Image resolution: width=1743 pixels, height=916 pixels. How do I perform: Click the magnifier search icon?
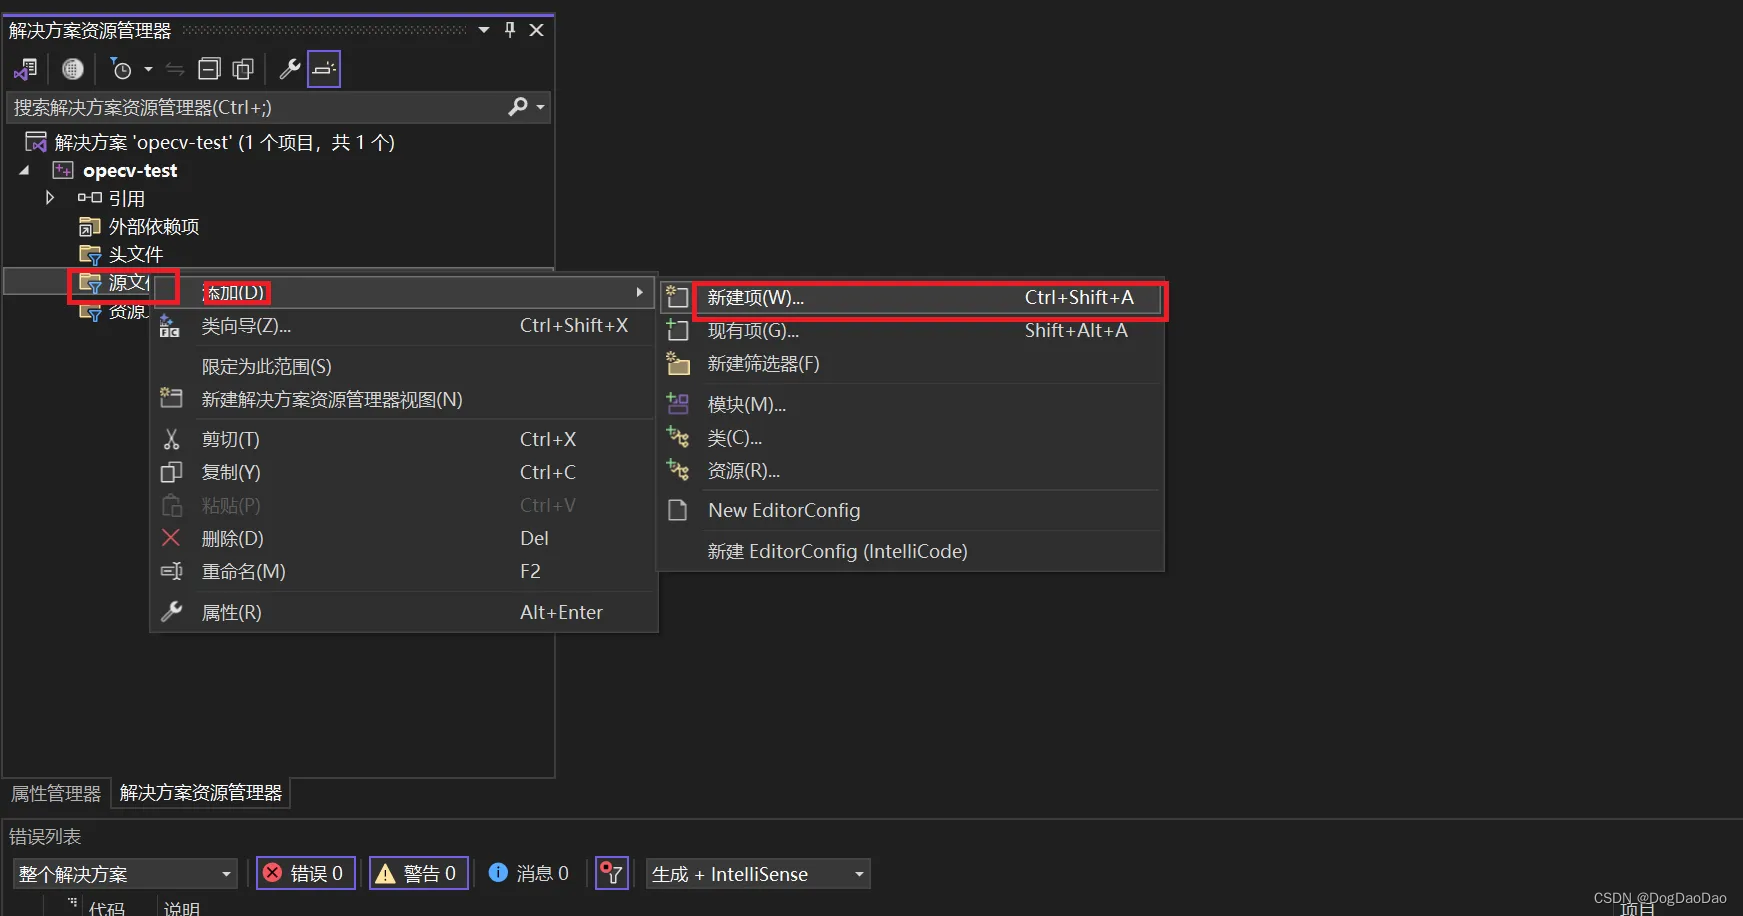pyautogui.click(x=518, y=106)
